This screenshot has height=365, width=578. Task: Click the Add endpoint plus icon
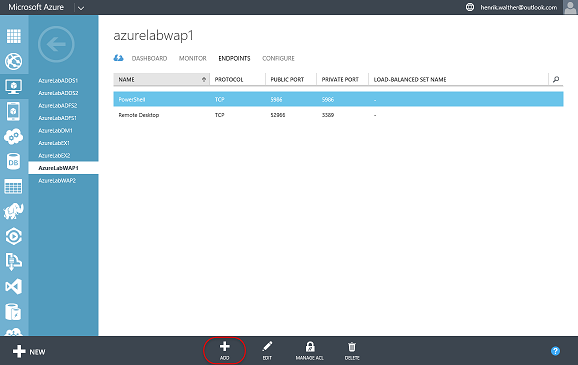pyautogui.click(x=224, y=347)
